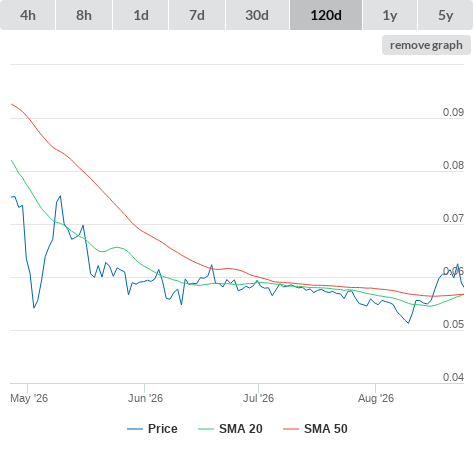
Task: Click the remove graph button
Action: point(426,45)
